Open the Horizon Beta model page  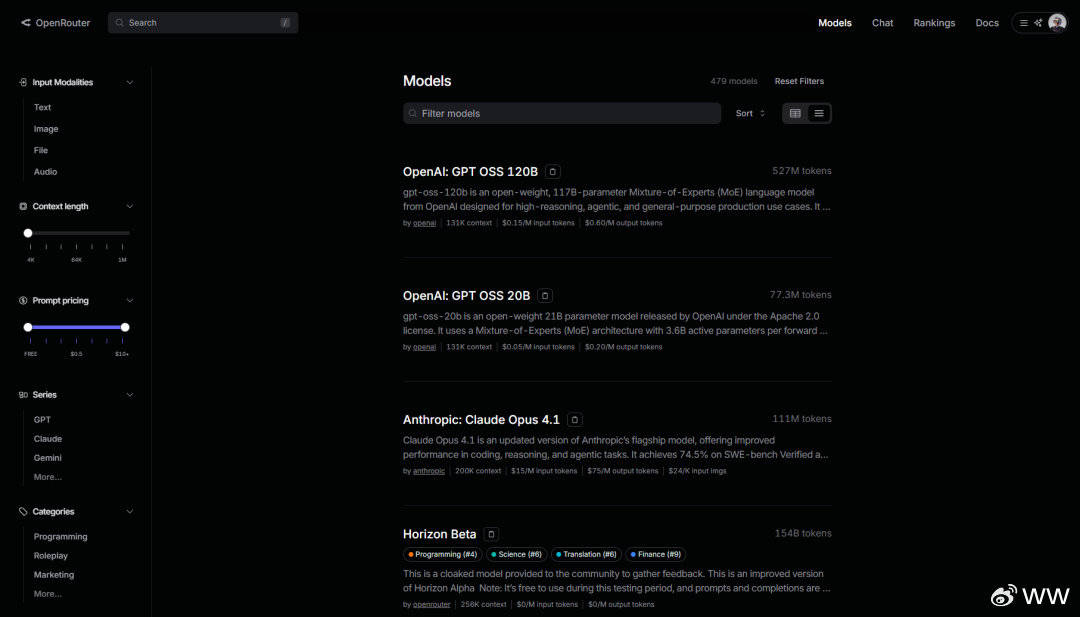[439, 534]
